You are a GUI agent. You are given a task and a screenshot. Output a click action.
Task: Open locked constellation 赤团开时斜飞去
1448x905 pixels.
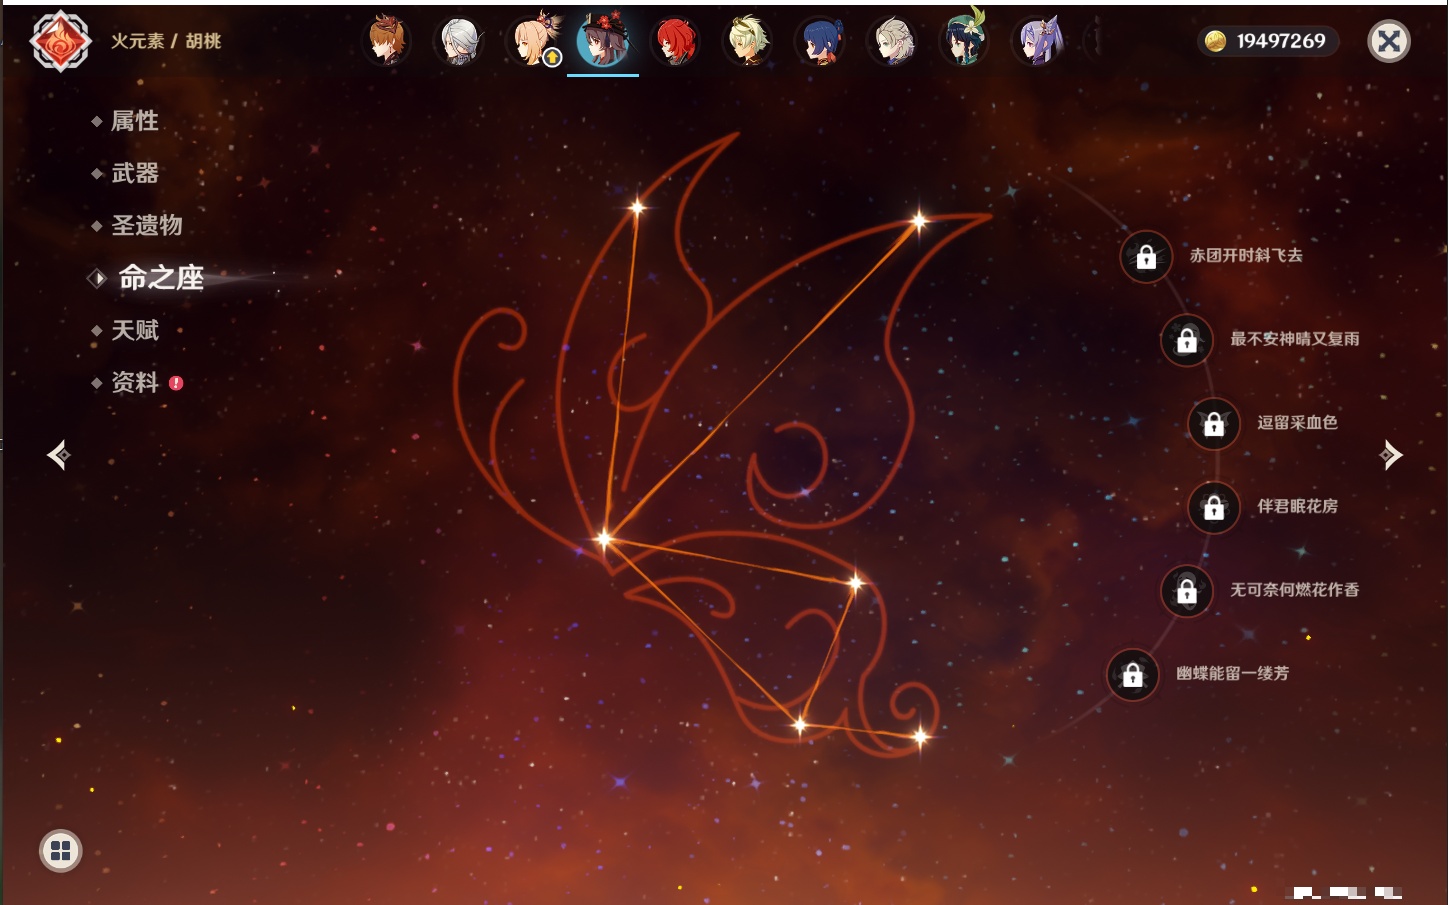(1146, 257)
